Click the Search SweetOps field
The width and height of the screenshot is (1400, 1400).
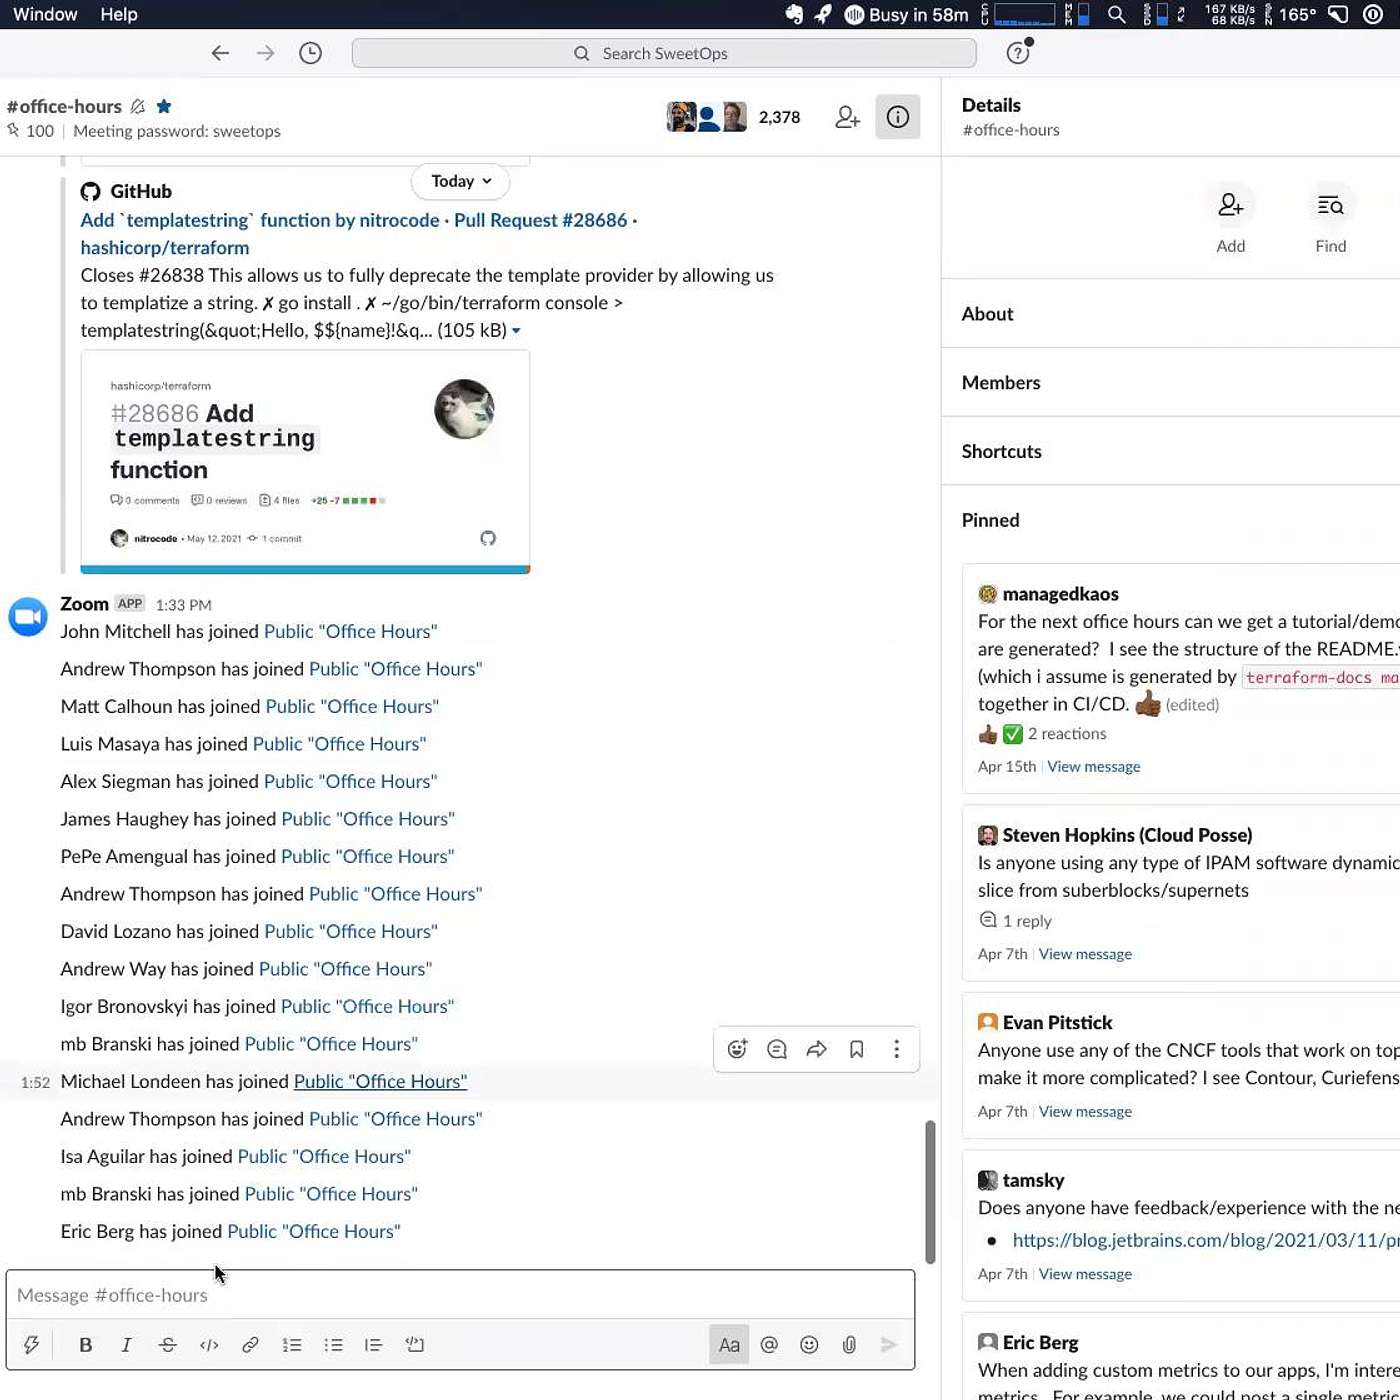pos(664,53)
